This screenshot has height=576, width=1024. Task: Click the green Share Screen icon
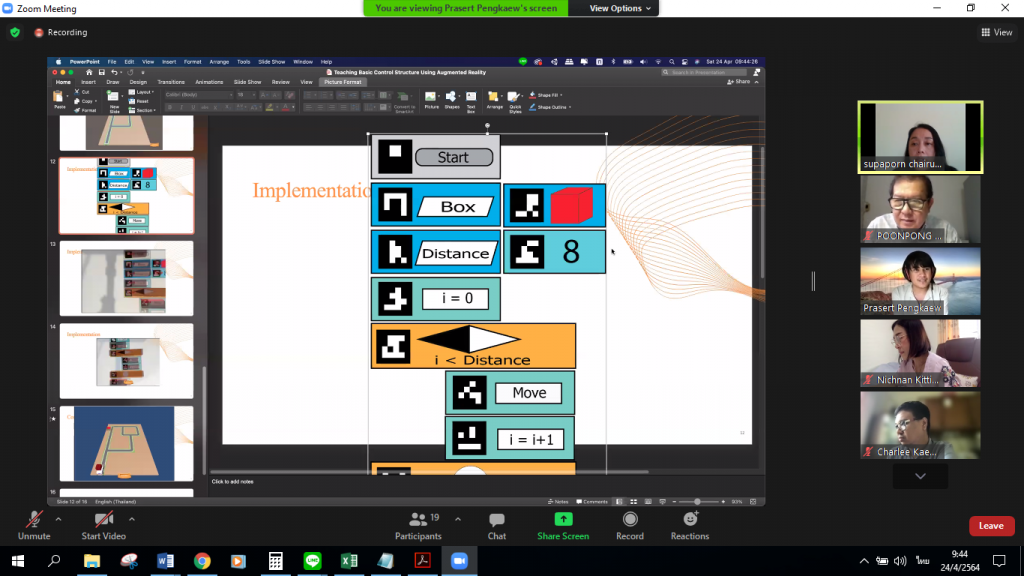(563, 519)
